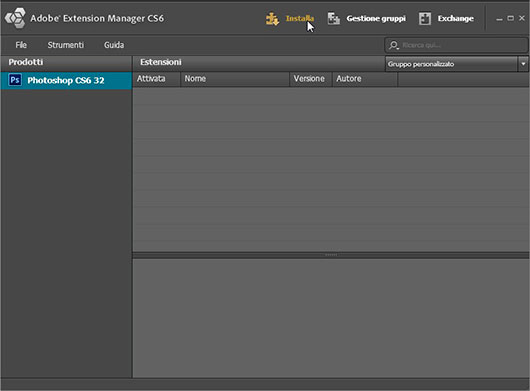Click the Estensioni panel header
The image size is (530, 391).
point(259,63)
